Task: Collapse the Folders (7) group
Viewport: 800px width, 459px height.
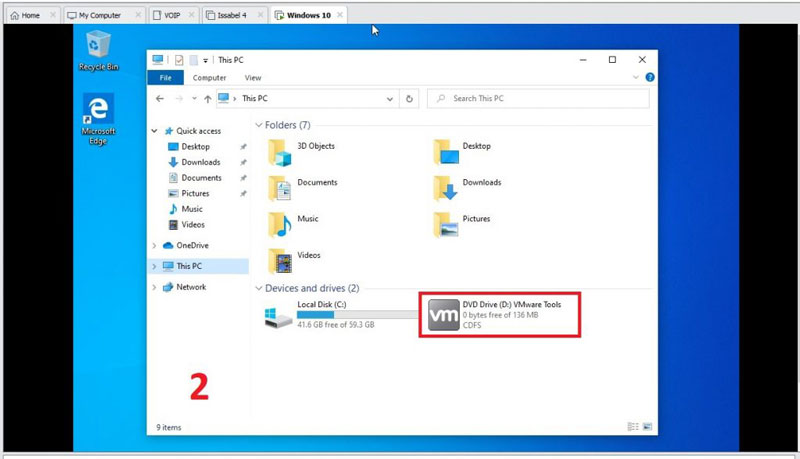Action: (259, 125)
